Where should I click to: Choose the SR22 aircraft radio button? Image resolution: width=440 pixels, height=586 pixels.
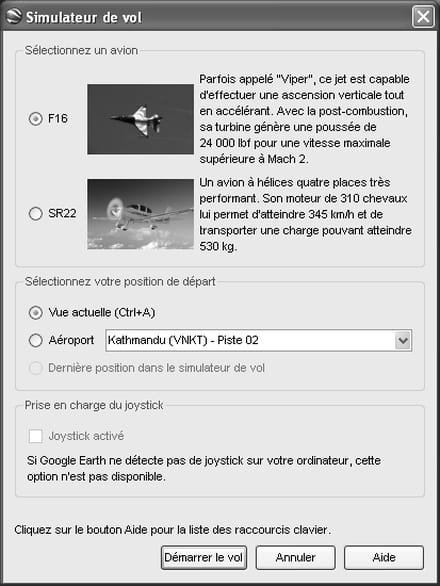pyautogui.click(x=36, y=213)
